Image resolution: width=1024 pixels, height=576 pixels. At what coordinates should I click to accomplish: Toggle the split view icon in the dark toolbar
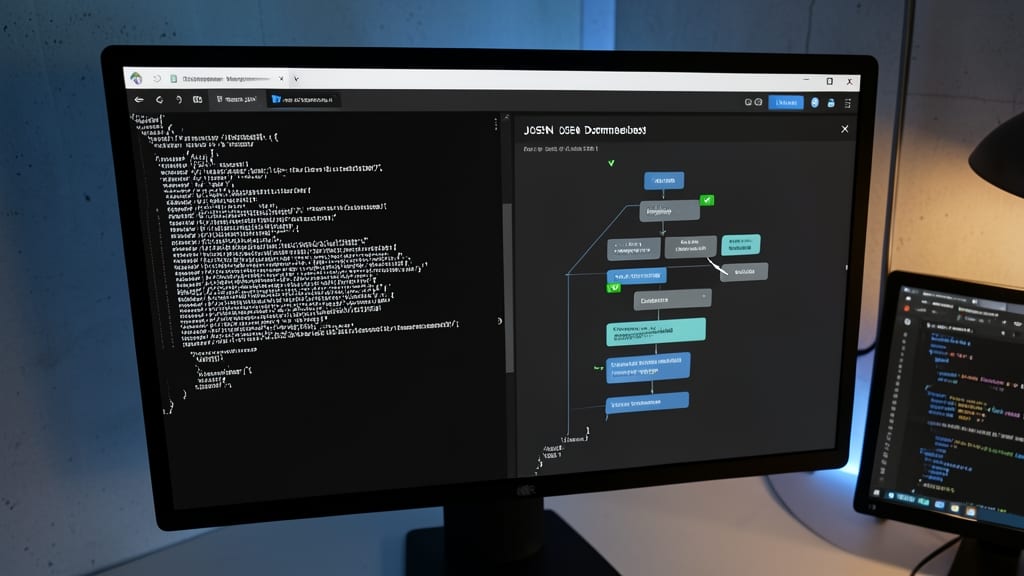(197, 100)
